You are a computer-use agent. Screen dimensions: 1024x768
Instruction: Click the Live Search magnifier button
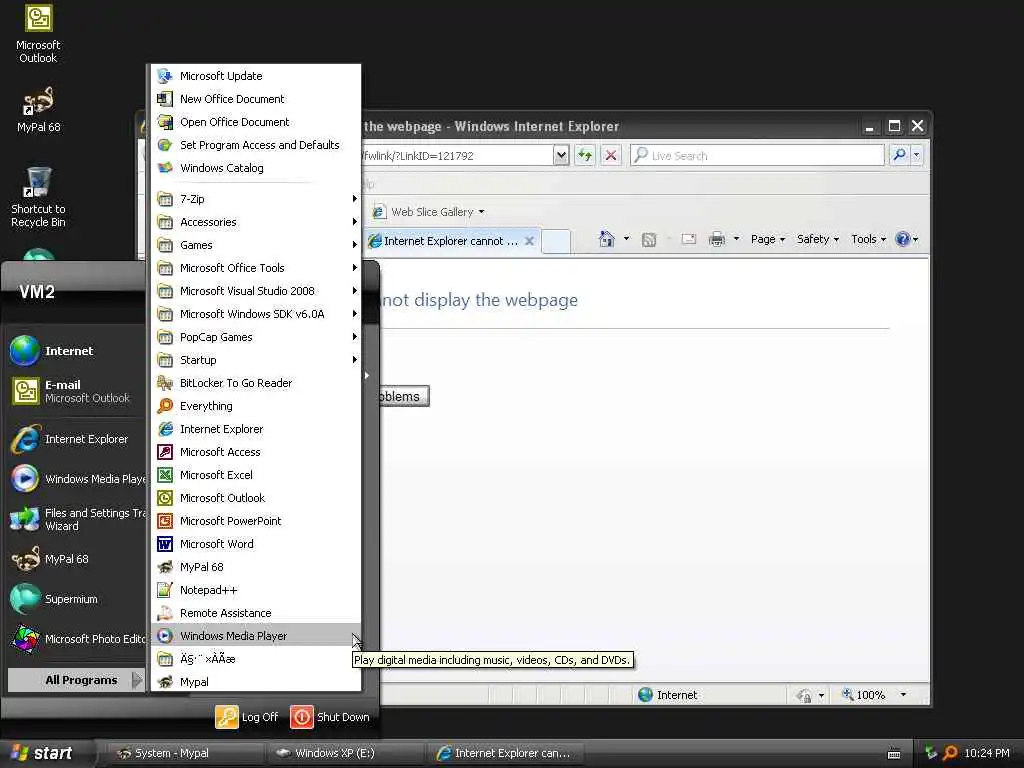(899, 155)
